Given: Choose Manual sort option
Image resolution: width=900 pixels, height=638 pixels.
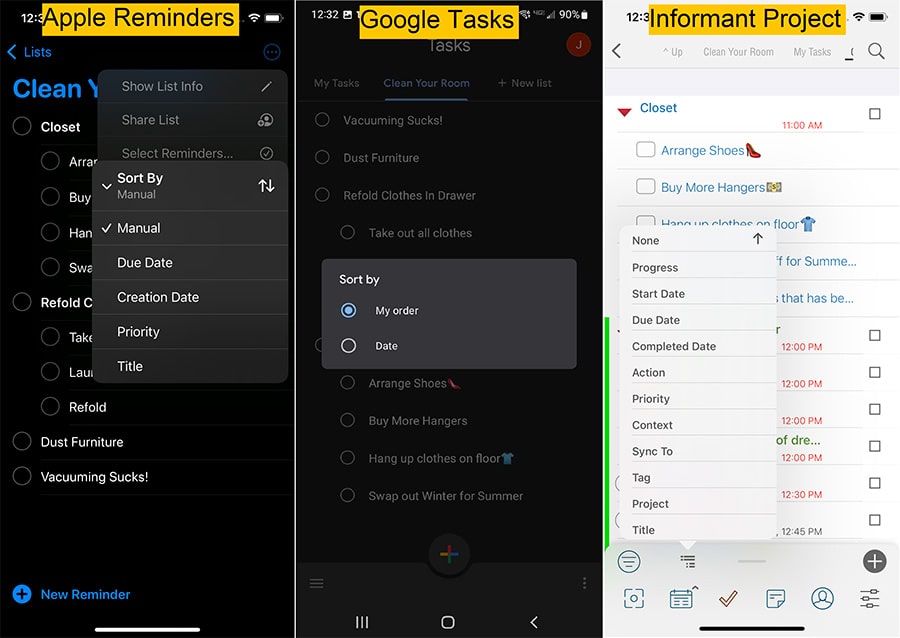Looking at the screenshot, I should tap(190, 228).
